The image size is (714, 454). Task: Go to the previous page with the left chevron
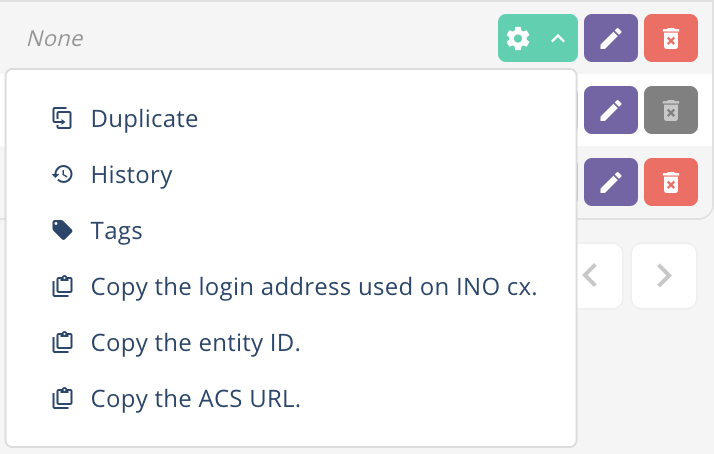pos(590,275)
